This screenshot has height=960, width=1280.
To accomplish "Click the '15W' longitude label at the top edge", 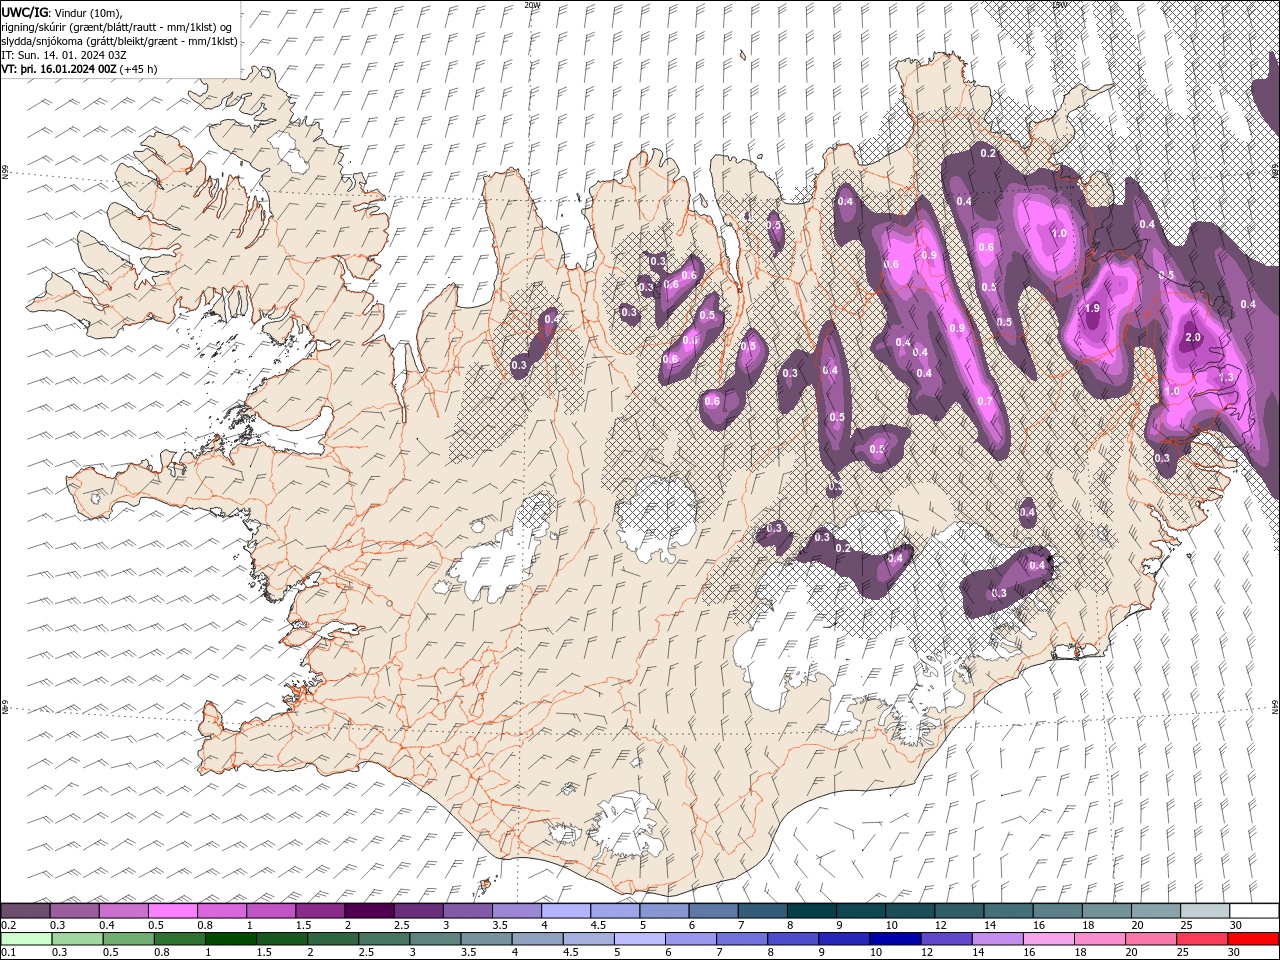I will pyautogui.click(x=1058, y=5).
